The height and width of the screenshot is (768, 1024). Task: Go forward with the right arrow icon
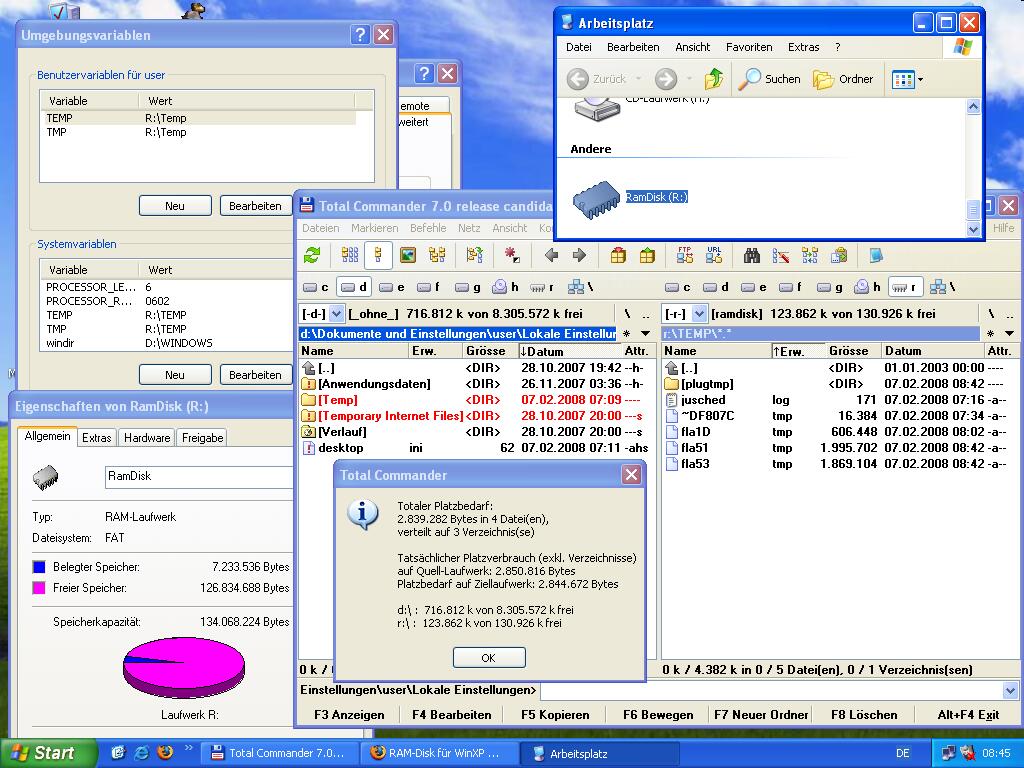point(579,255)
